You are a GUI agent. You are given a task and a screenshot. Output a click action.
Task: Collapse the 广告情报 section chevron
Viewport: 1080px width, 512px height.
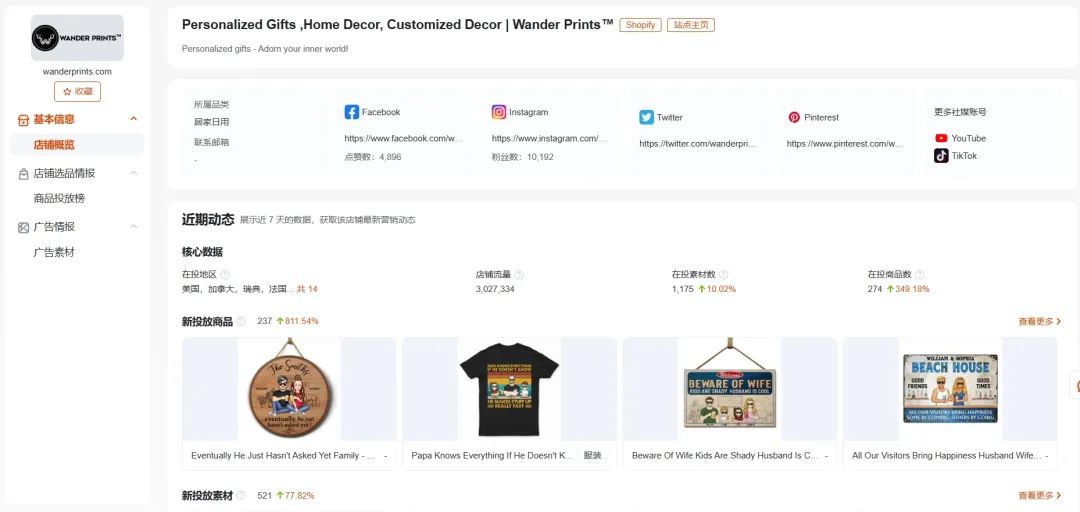[134, 226]
